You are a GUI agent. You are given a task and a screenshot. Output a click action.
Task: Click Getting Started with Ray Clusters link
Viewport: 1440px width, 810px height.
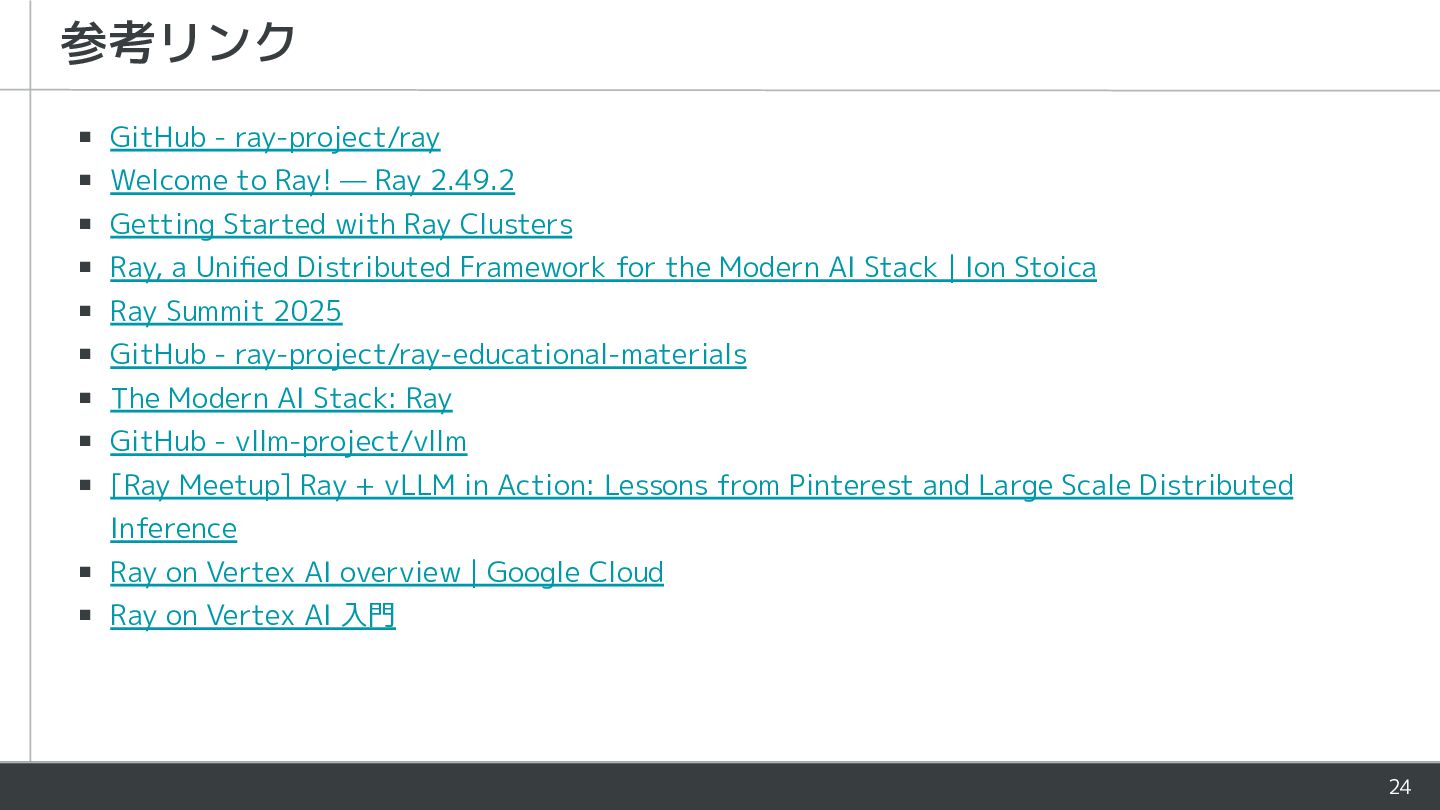pos(341,224)
